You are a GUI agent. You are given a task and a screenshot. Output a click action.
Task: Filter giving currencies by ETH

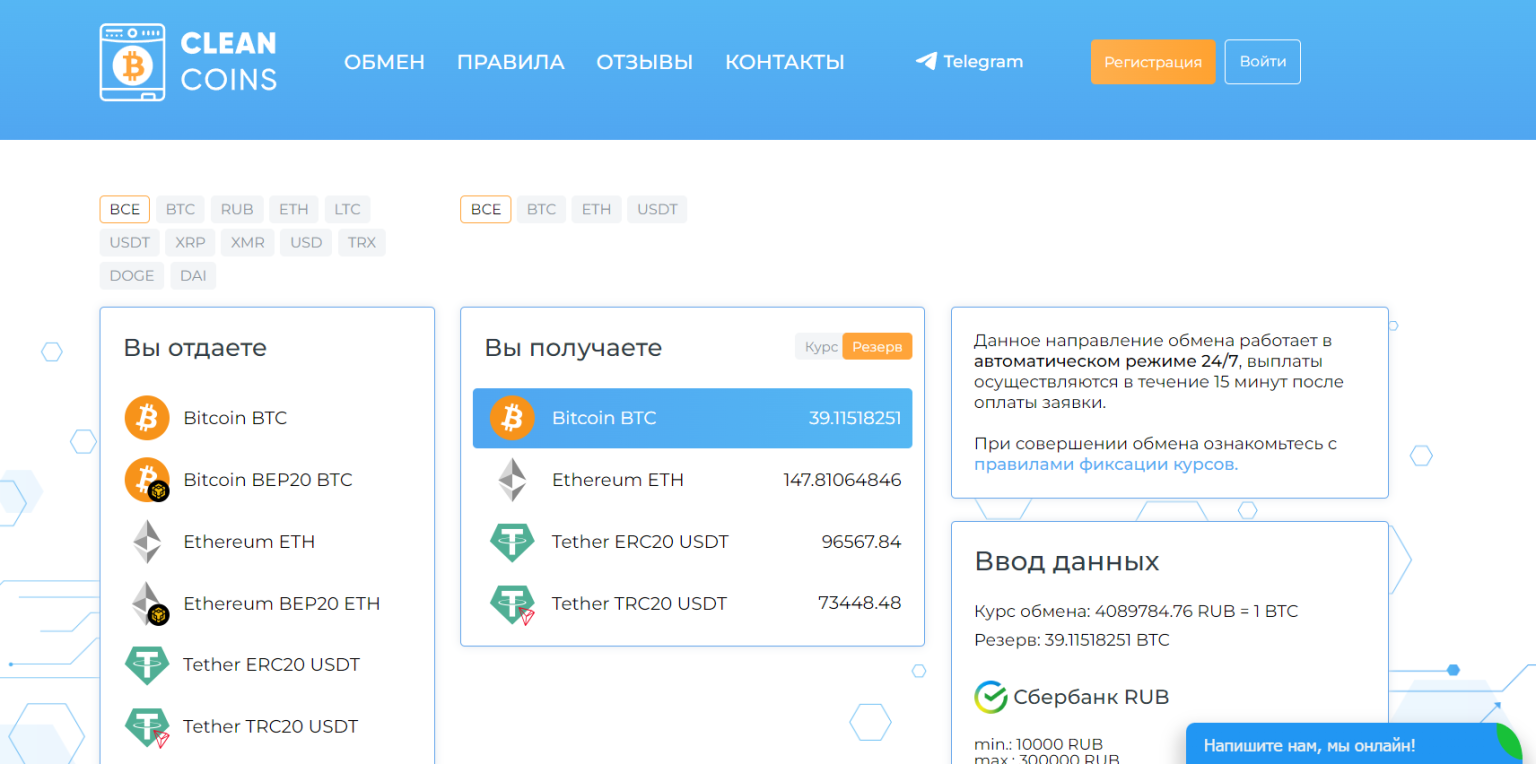294,209
